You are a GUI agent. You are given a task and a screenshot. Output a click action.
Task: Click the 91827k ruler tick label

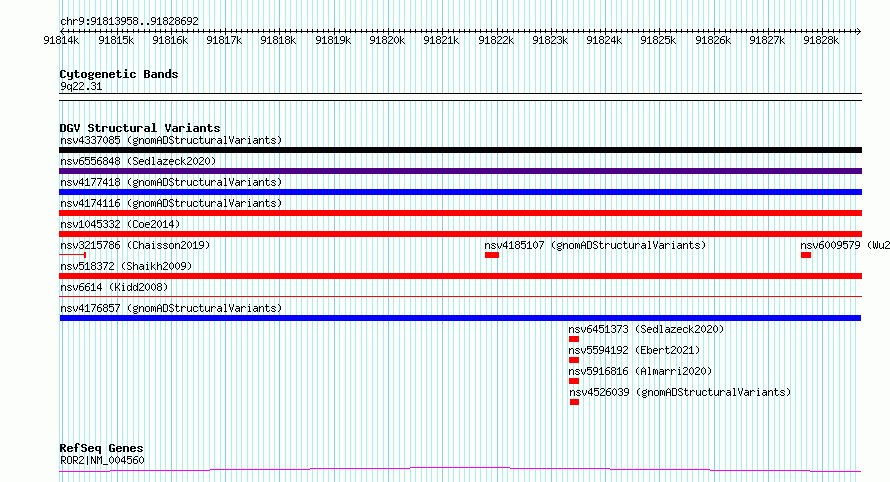[x=767, y=40]
